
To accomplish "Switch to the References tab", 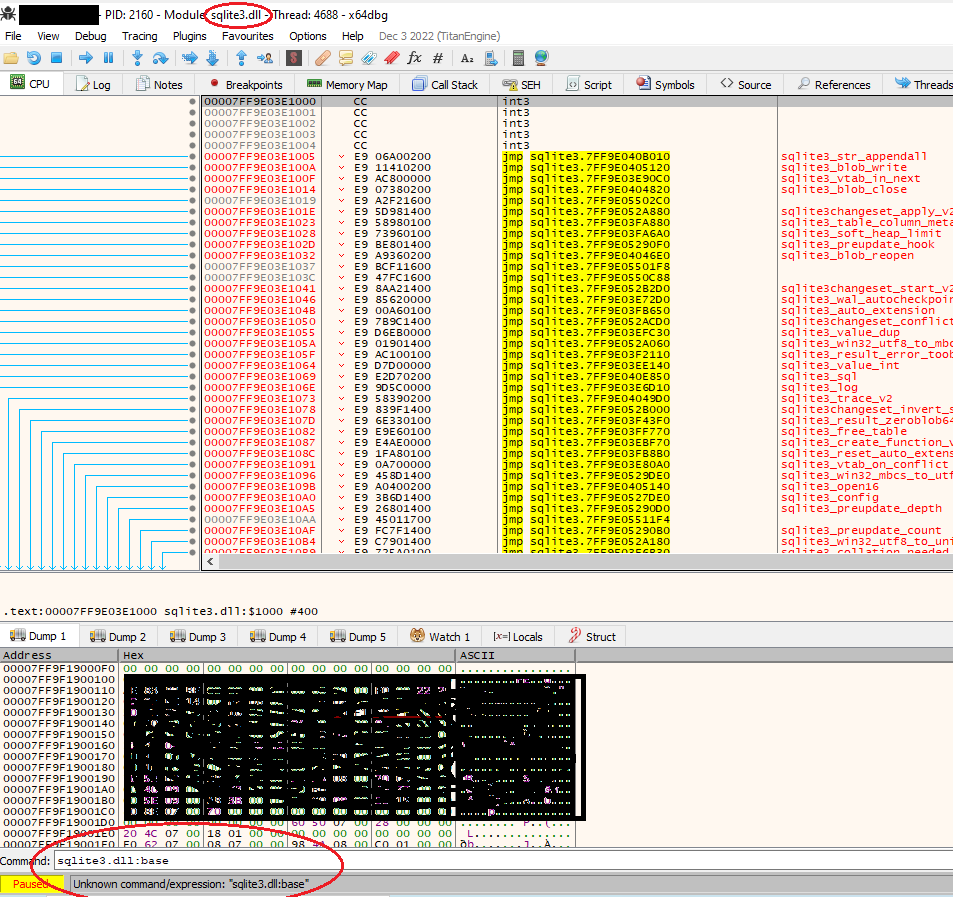I will 834,84.
